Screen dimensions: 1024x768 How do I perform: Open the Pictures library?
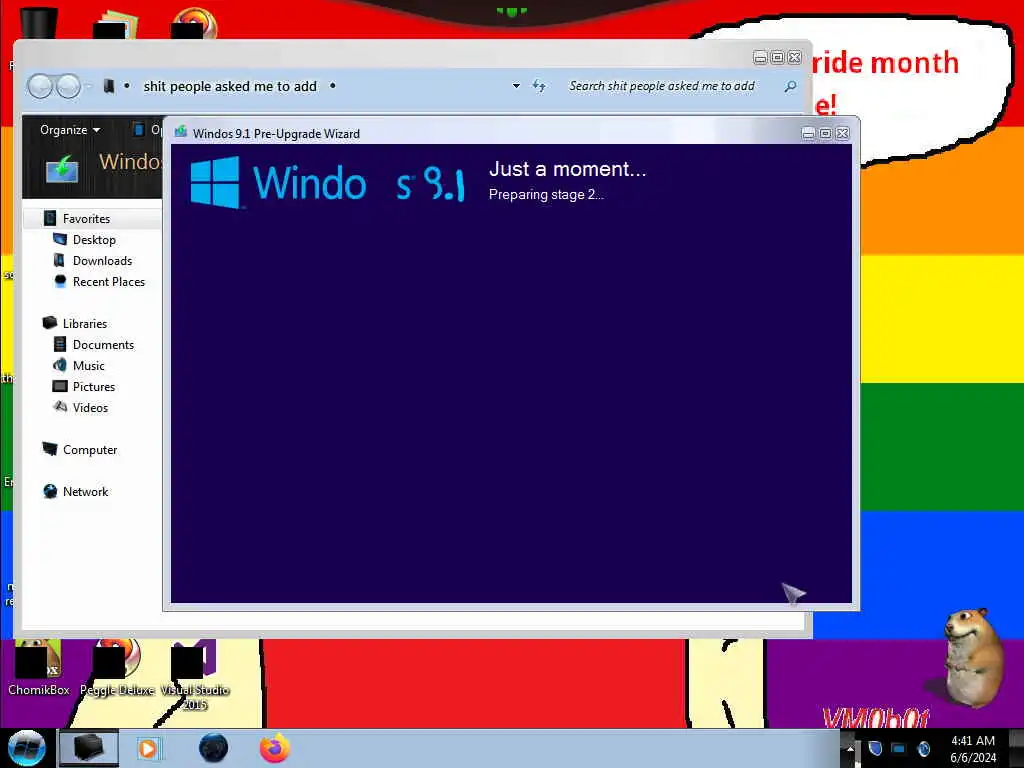94,387
